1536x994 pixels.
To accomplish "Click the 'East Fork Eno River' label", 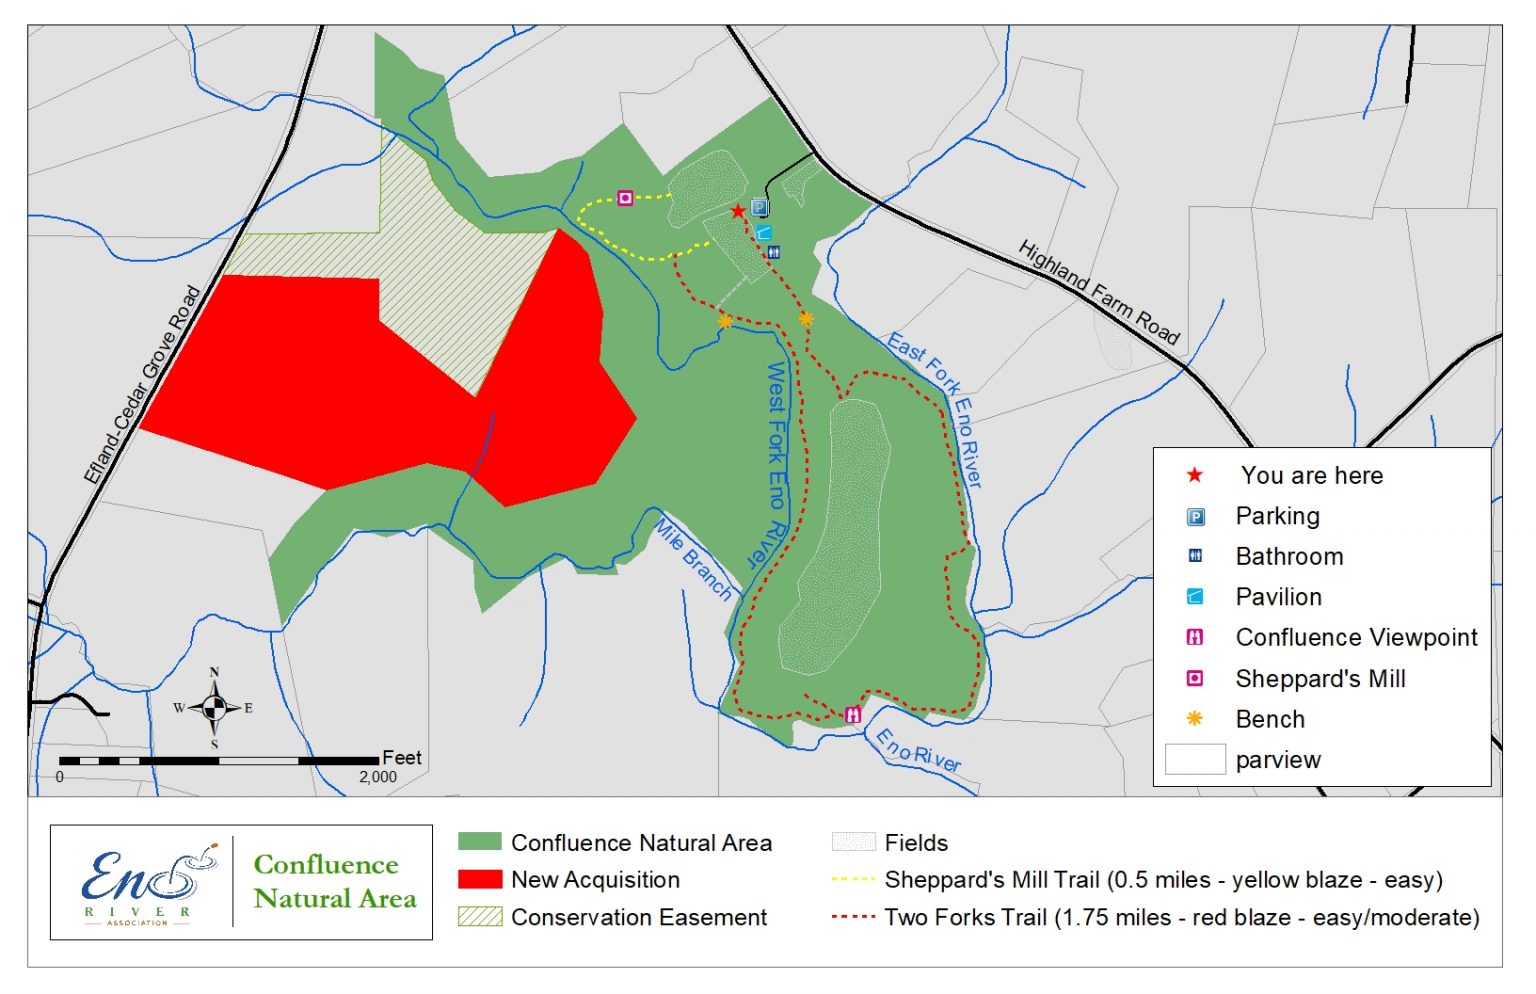I will (x=936, y=409).
